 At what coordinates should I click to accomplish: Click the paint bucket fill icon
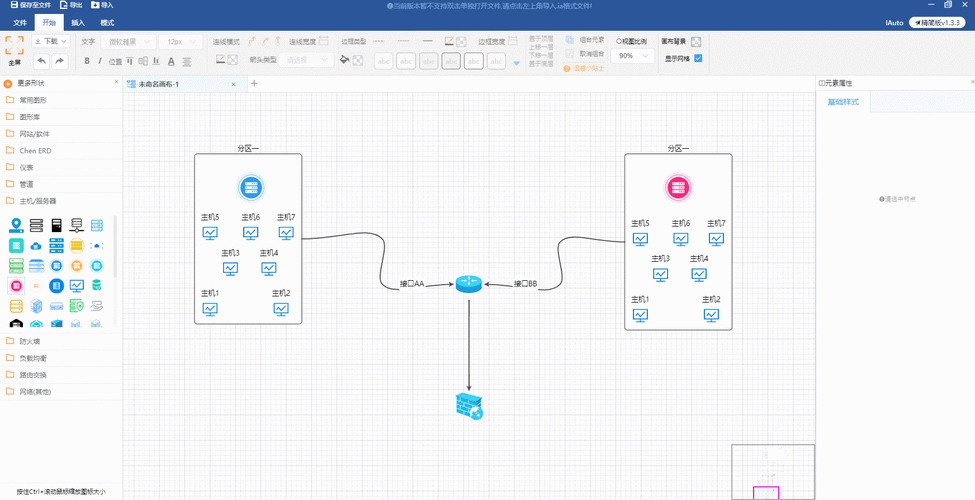click(345, 60)
